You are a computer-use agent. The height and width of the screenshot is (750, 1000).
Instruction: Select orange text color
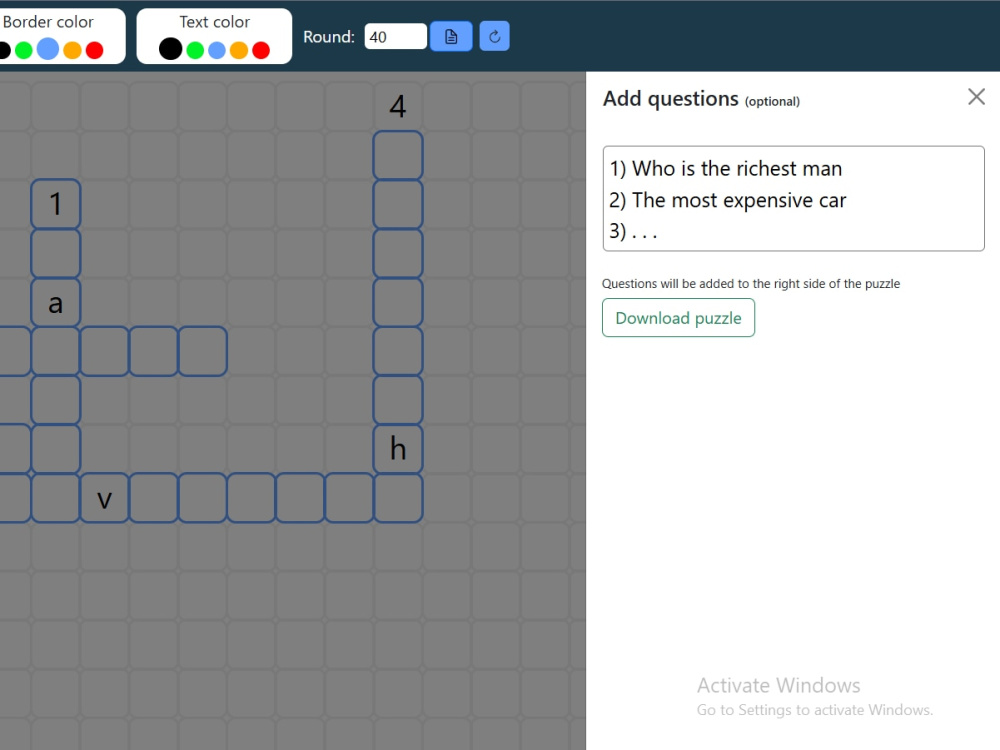(239, 50)
